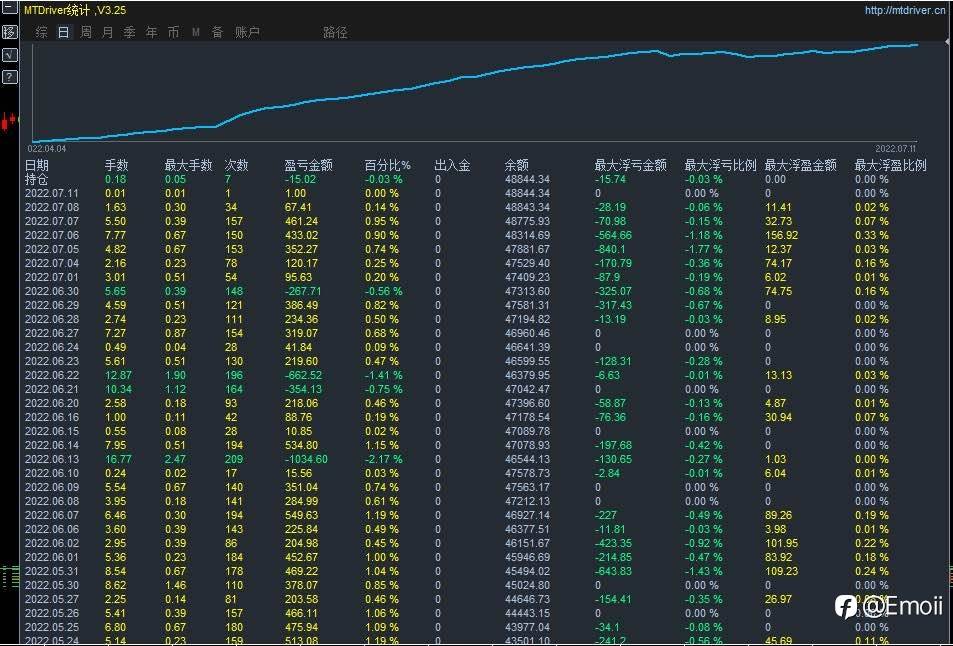This screenshot has width=953, height=646.
Task: Click max floating loss -840.1
Action: coord(610,249)
